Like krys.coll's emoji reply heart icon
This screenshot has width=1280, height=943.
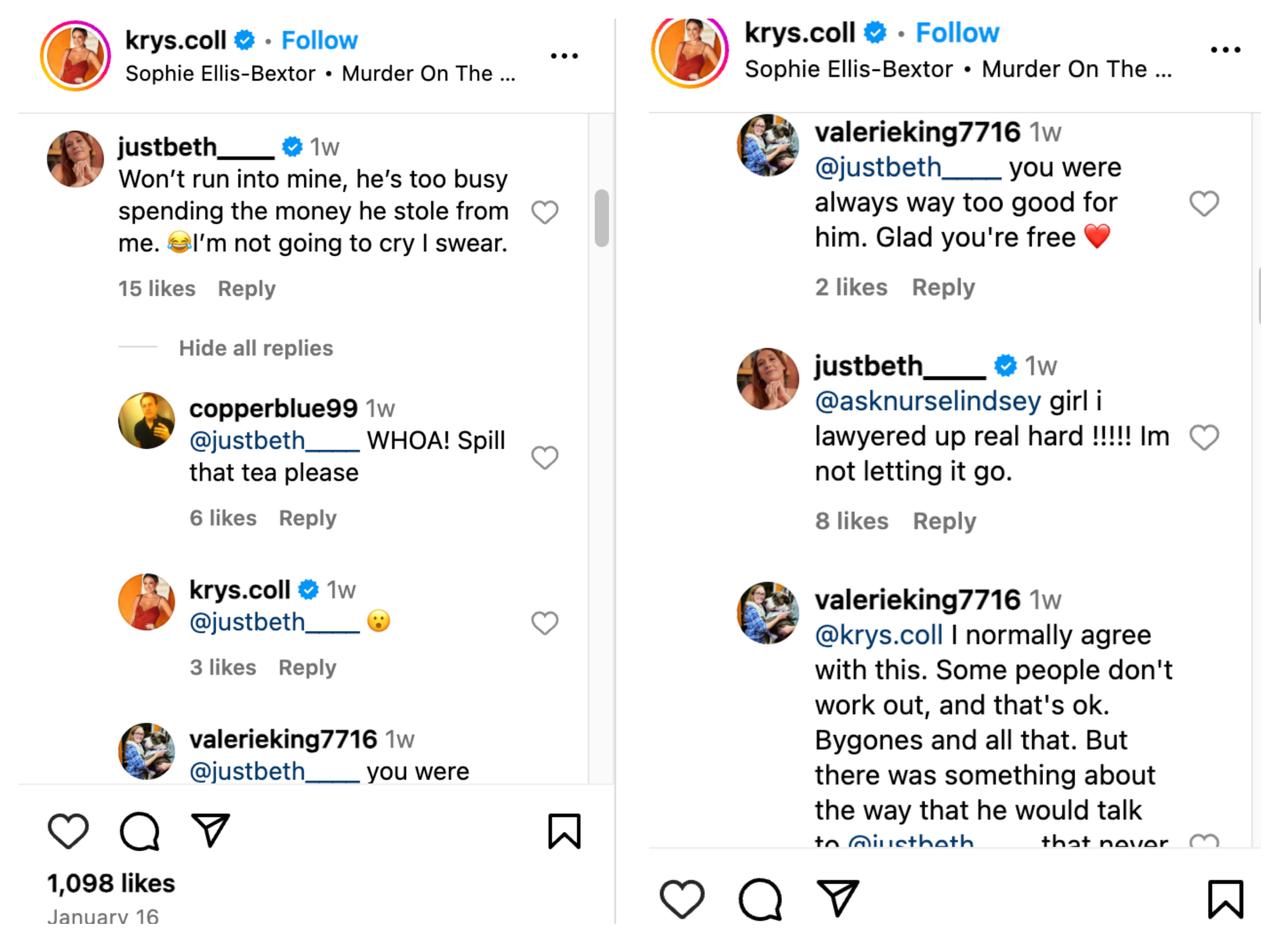pos(544,622)
